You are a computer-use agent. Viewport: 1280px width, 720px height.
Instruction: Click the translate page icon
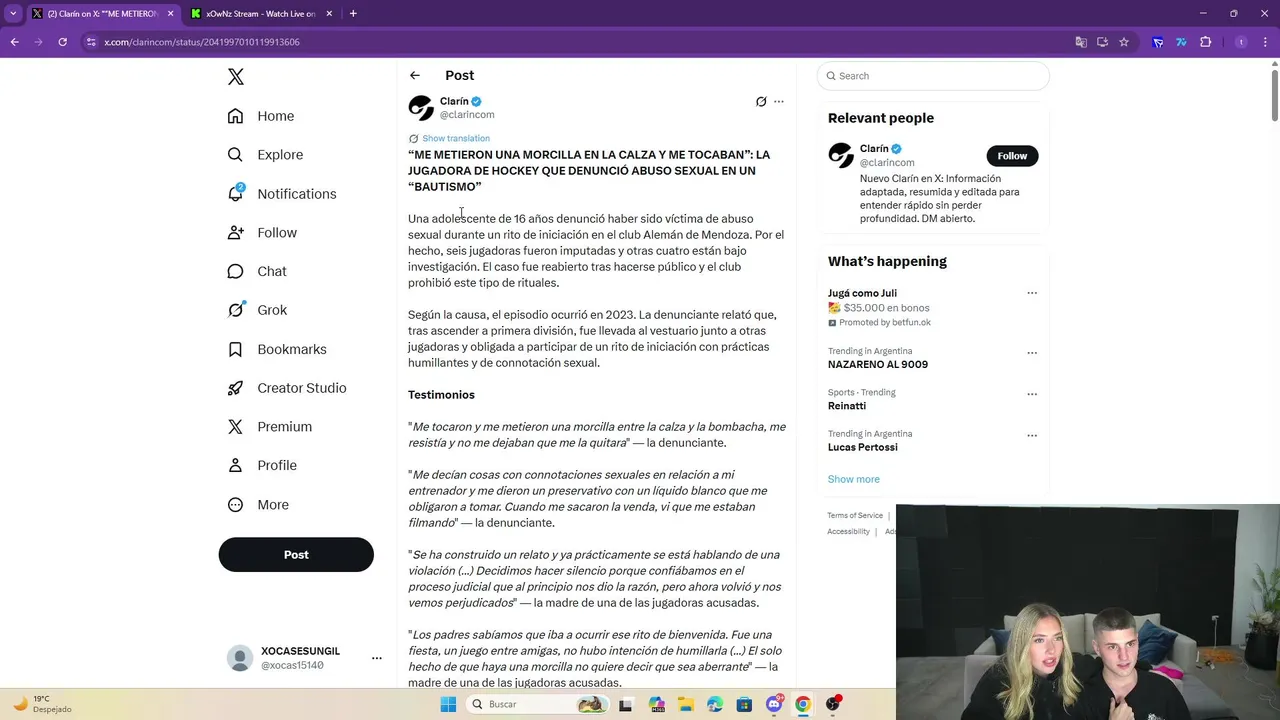pyautogui.click(x=1081, y=42)
